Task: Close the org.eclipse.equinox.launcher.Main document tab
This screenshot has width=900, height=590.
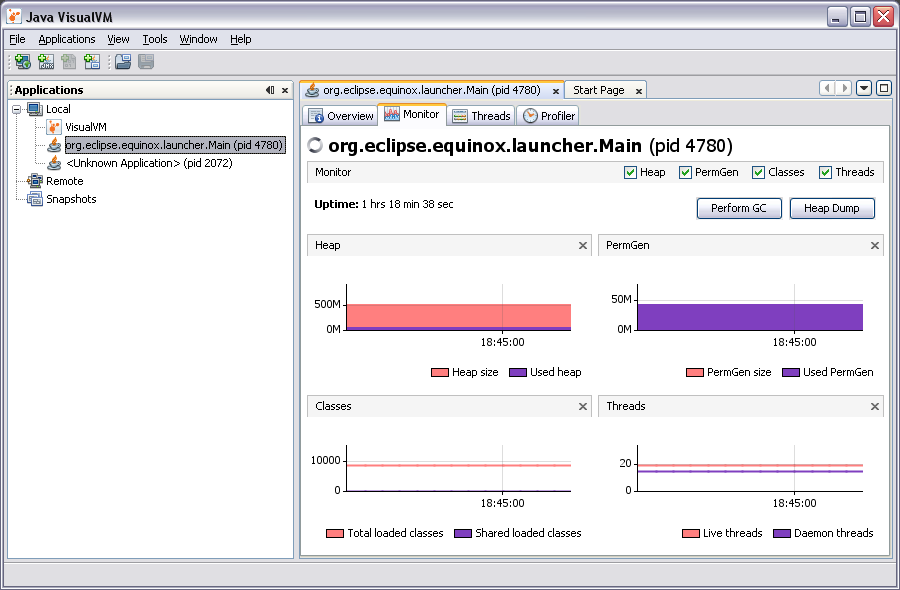Action: click(x=556, y=91)
